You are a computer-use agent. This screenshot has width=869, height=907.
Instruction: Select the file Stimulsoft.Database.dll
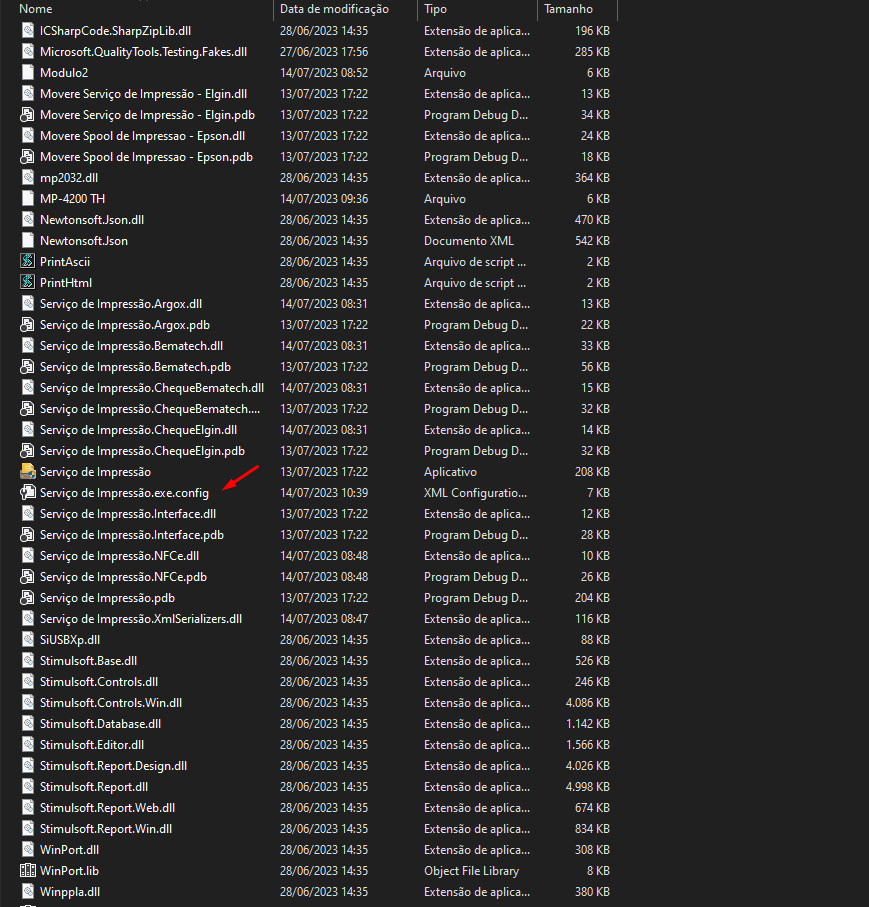pyautogui.click(x=101, y=724)
